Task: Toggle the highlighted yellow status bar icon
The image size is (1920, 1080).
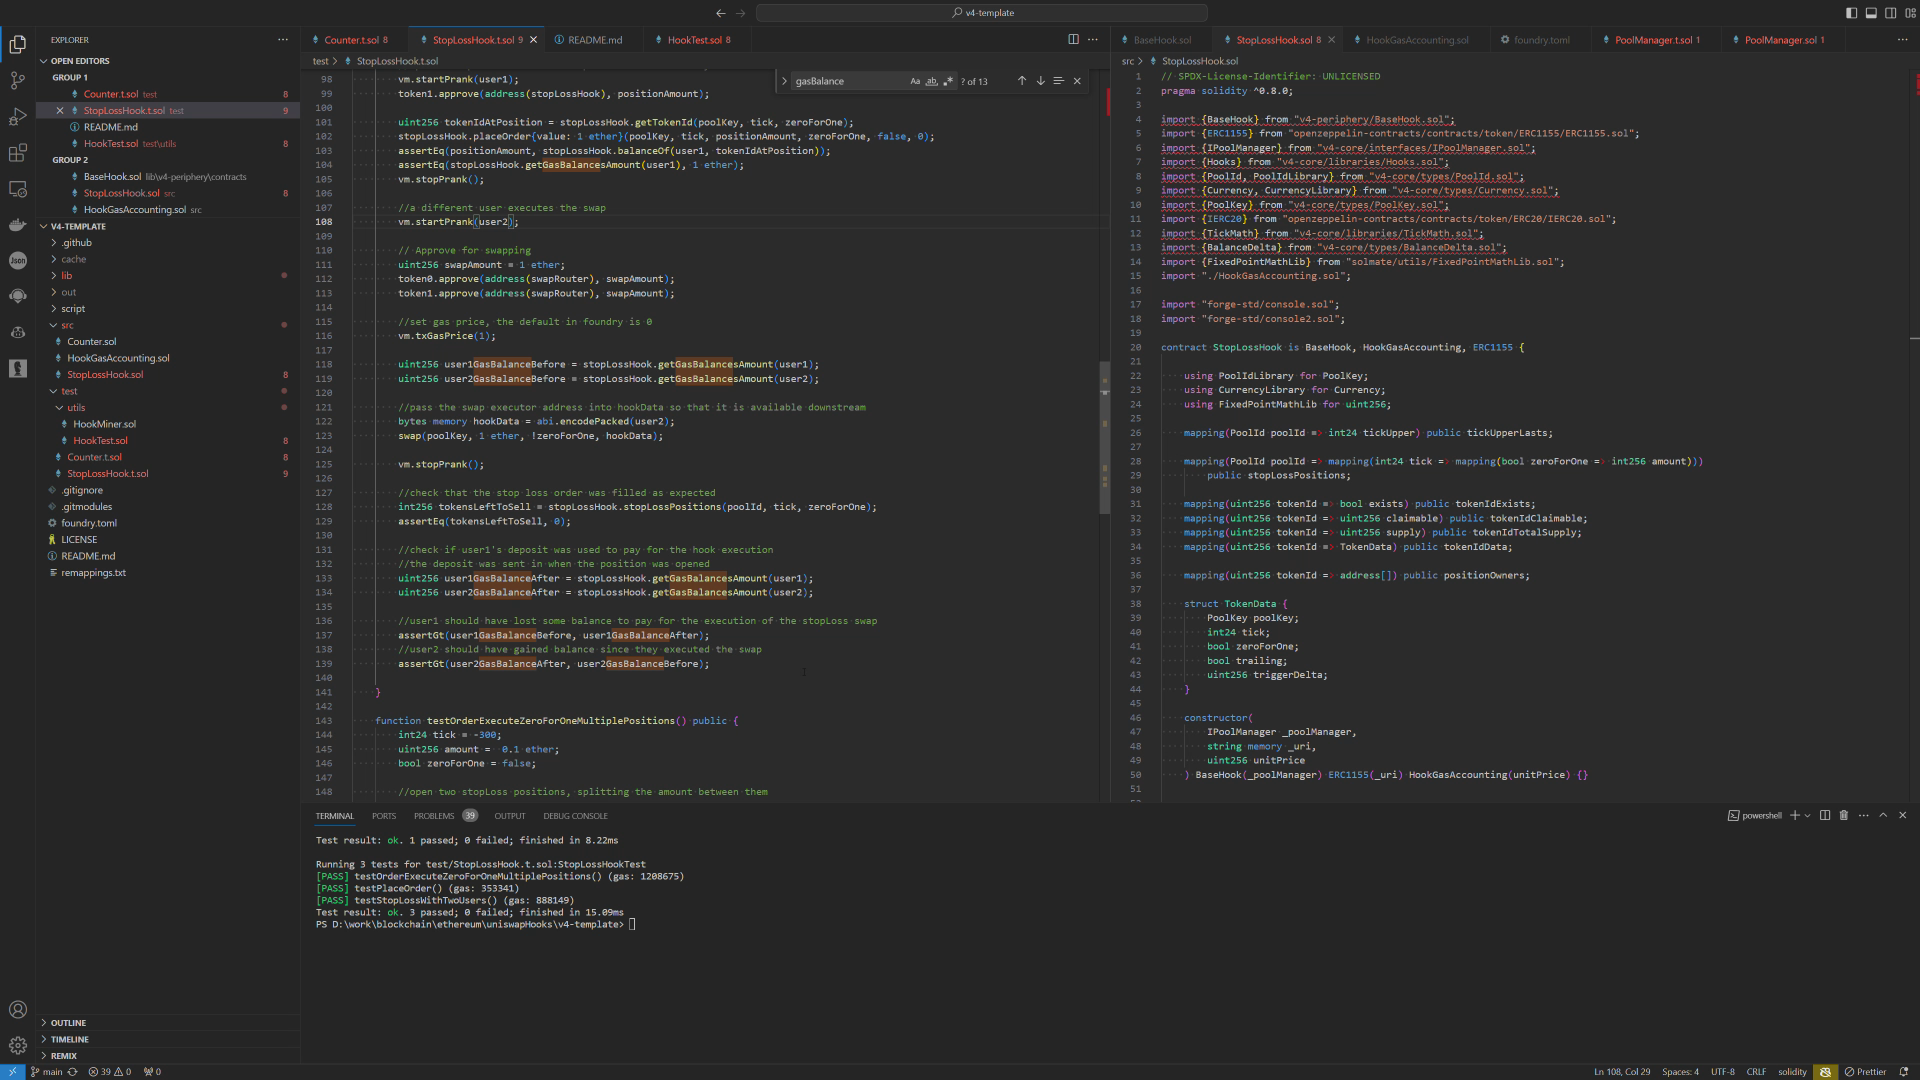Action: [x=1825, y=1072]
